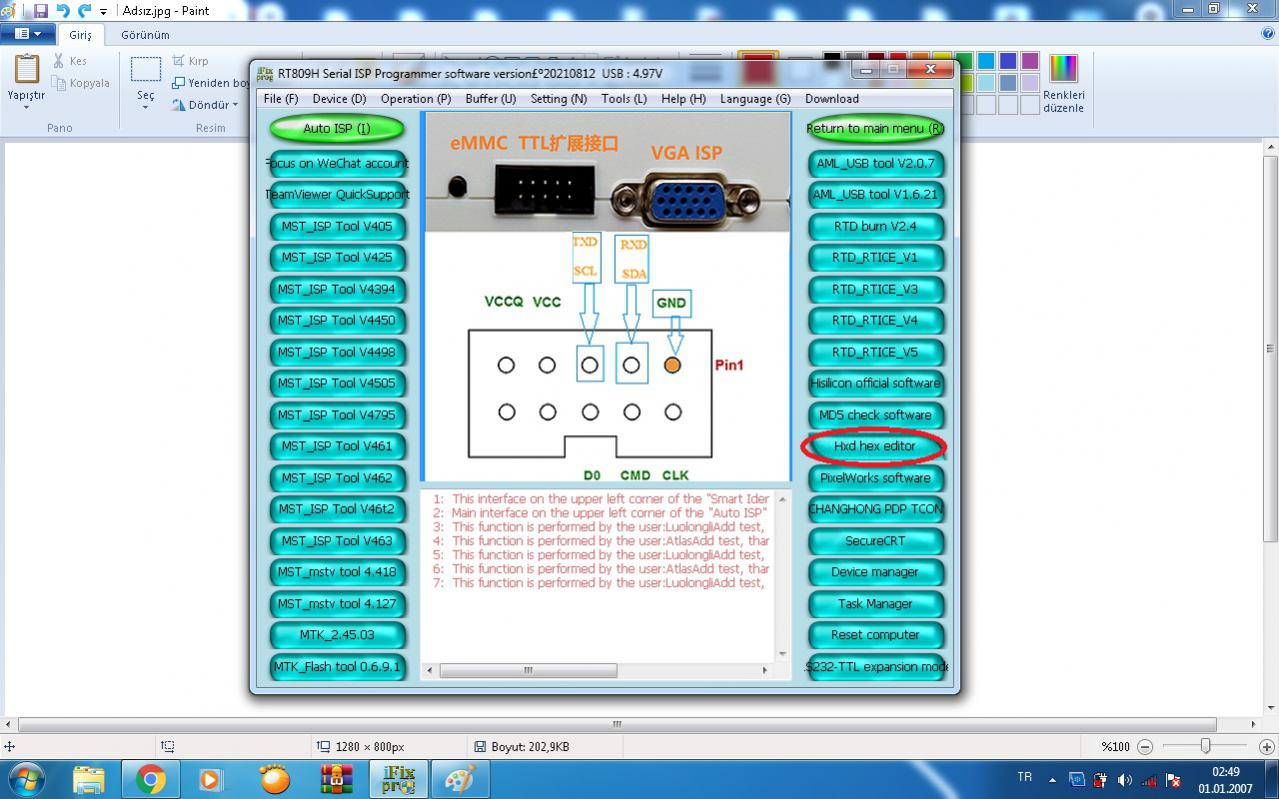Screen dimensions: 1279x799
Task: Open the Paint application menu button
Action: click(27, 34)
